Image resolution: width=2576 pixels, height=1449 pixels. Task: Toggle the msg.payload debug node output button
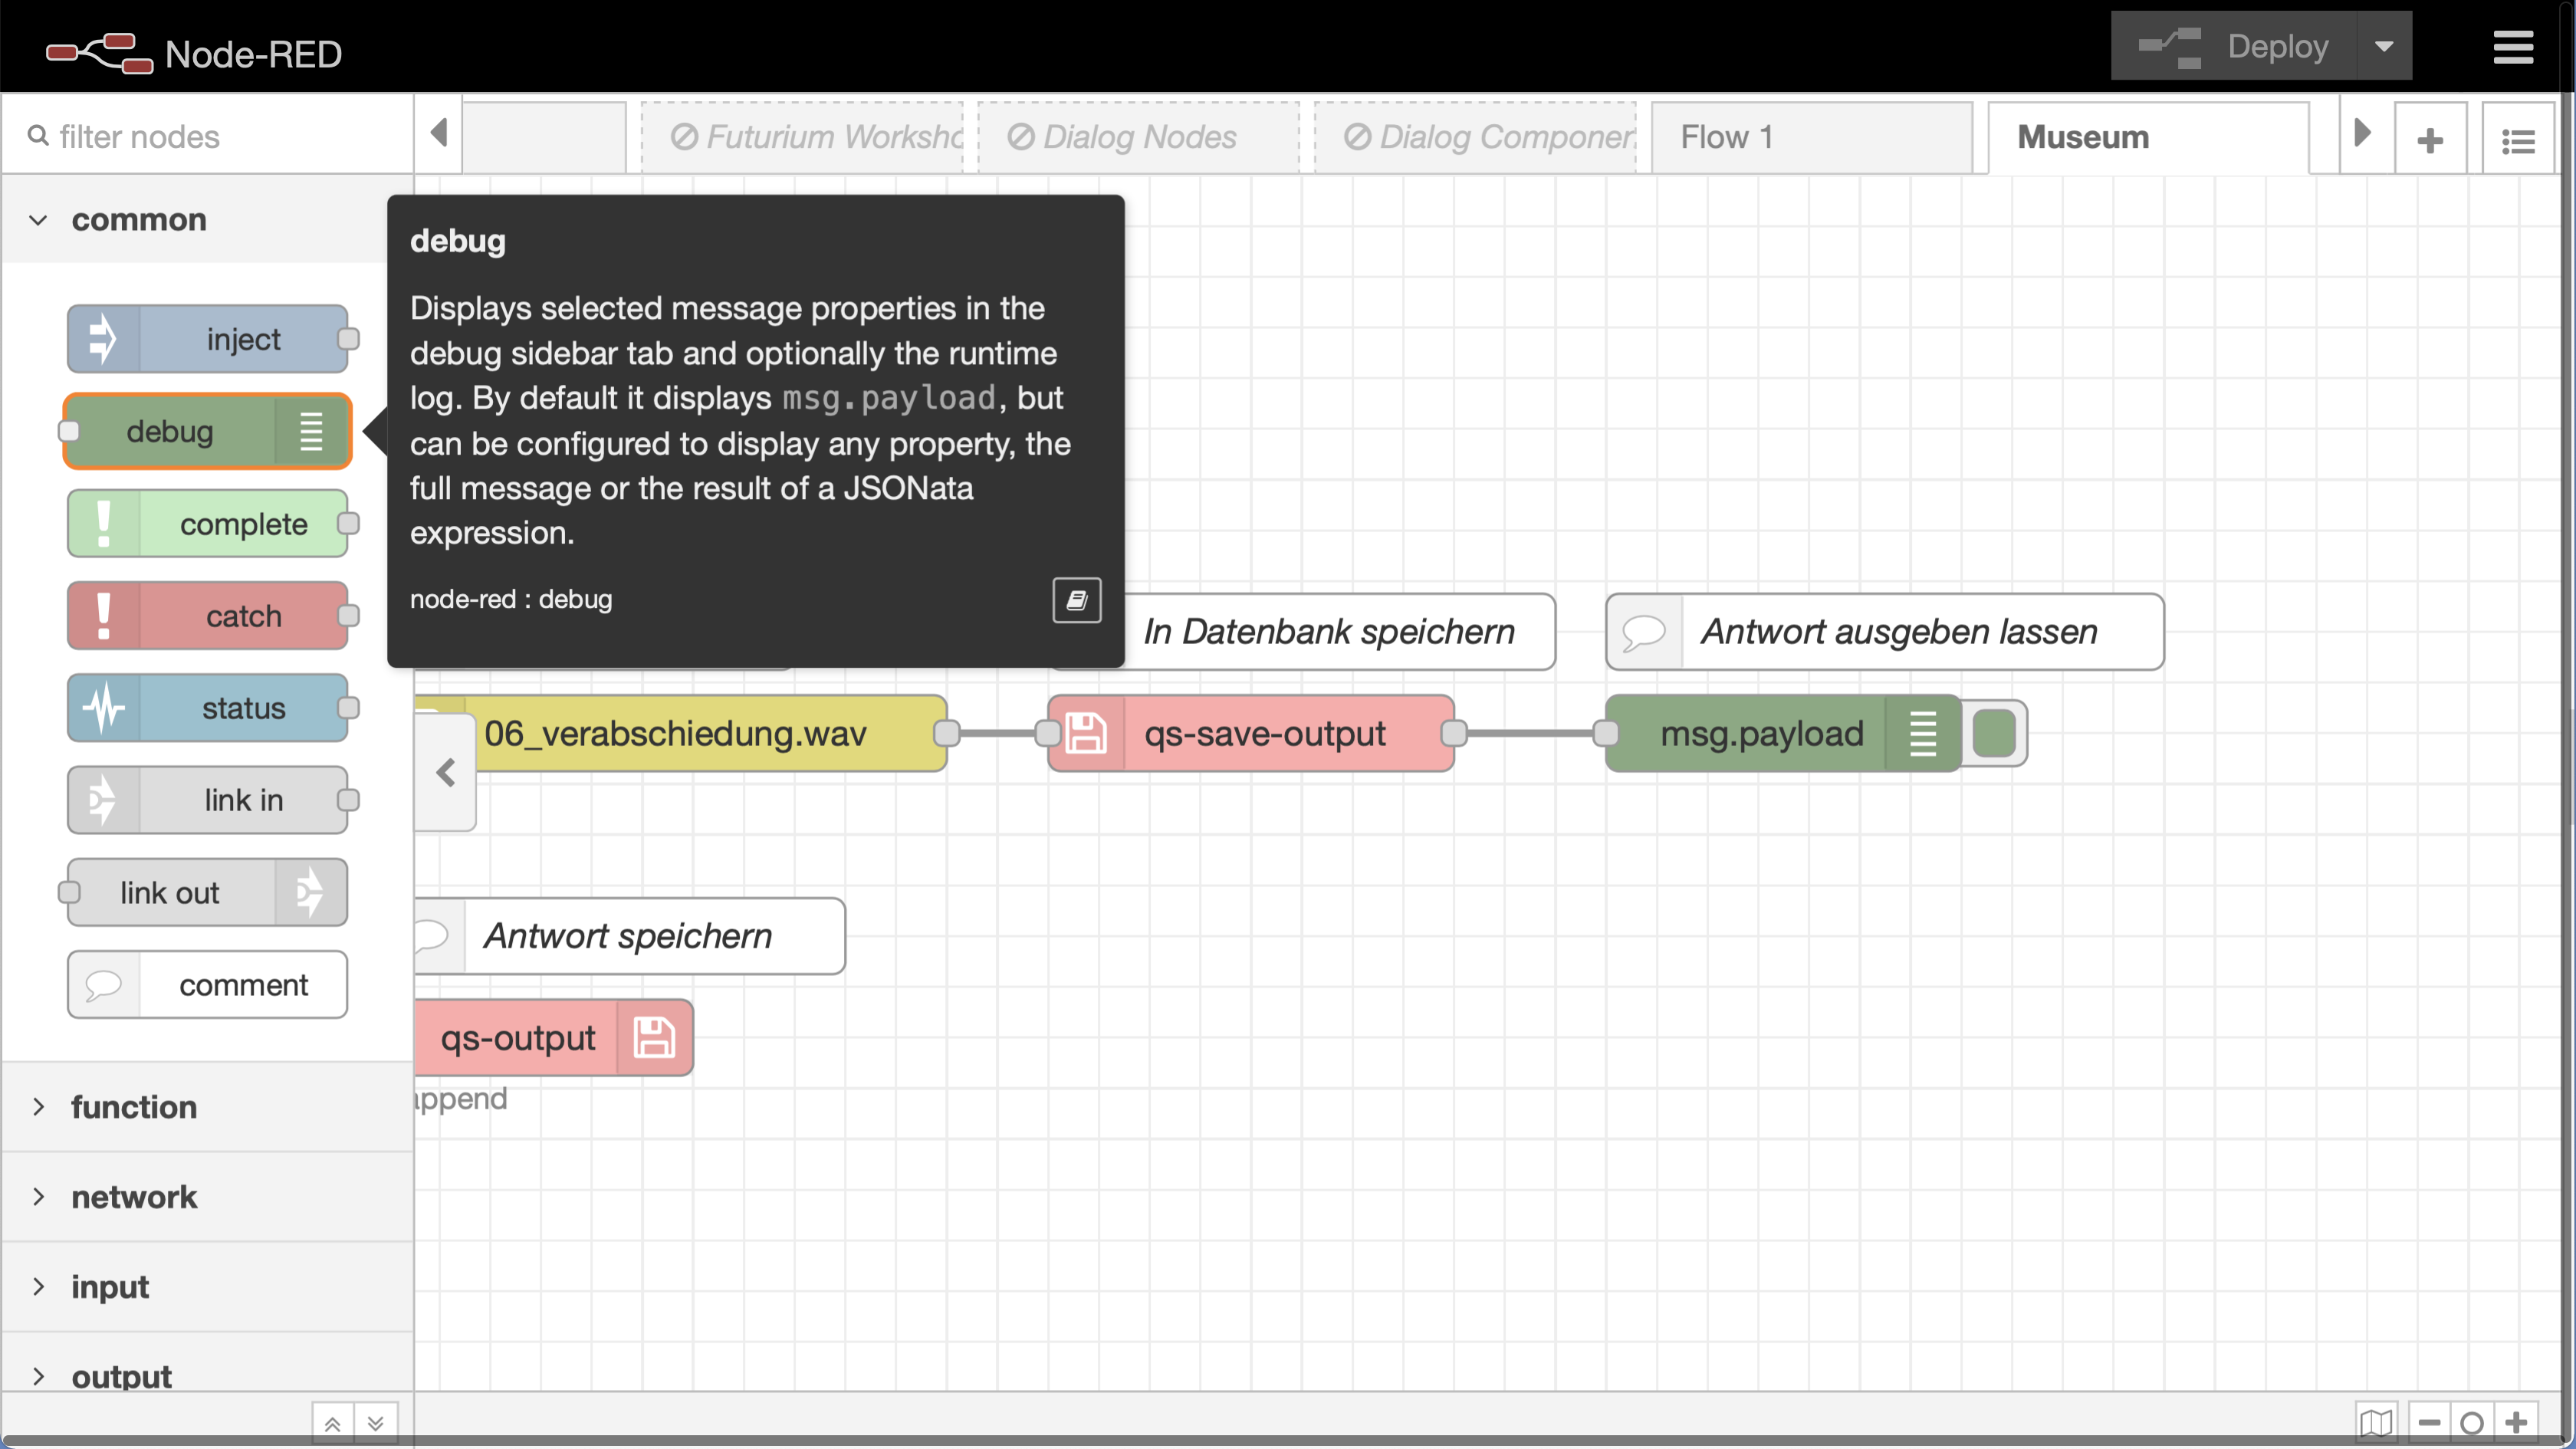[x=1994, y=733]
